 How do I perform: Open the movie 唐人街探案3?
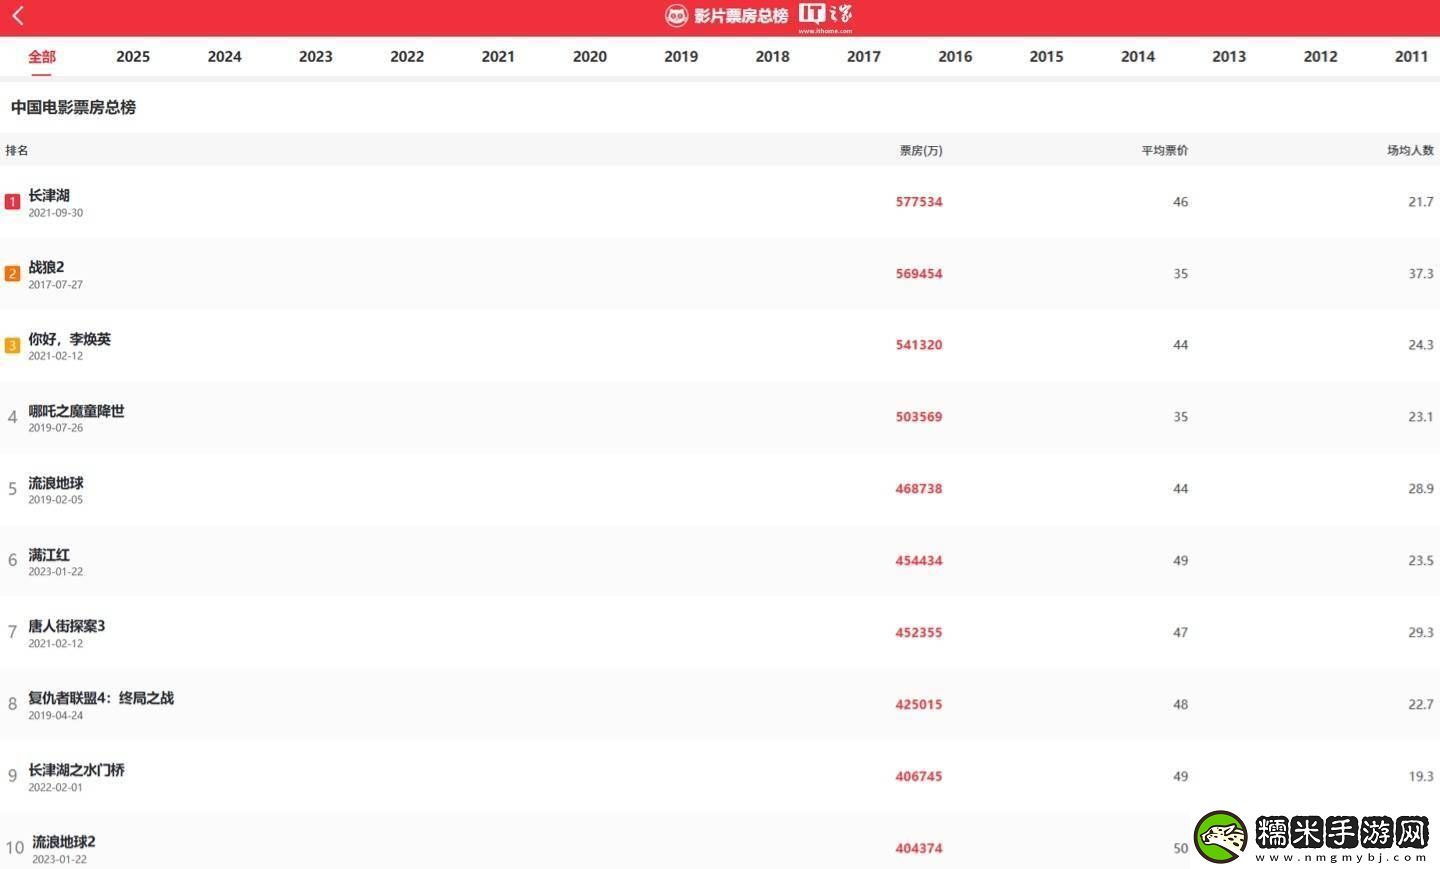point(67,627)
